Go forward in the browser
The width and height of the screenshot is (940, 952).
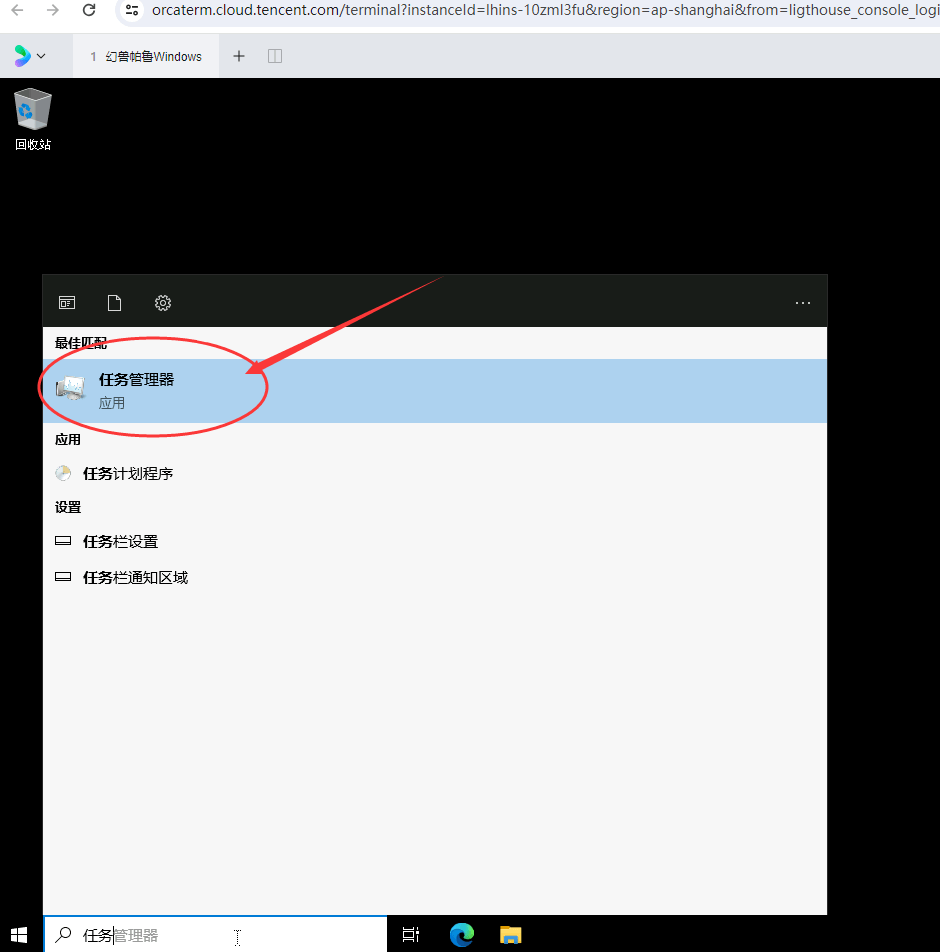point(53,10)
